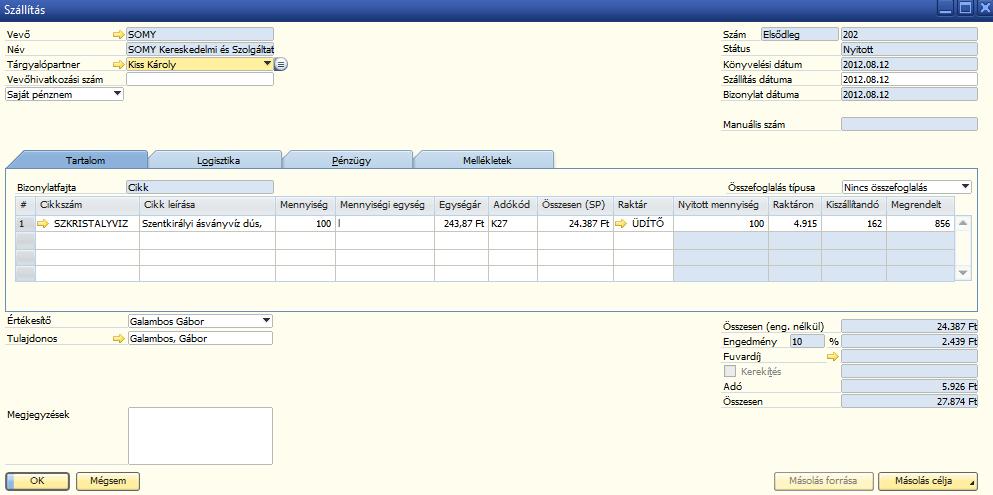The image size is (993, 495).
Task: Click the Megrendelt value 856
Action: point(921,223)
